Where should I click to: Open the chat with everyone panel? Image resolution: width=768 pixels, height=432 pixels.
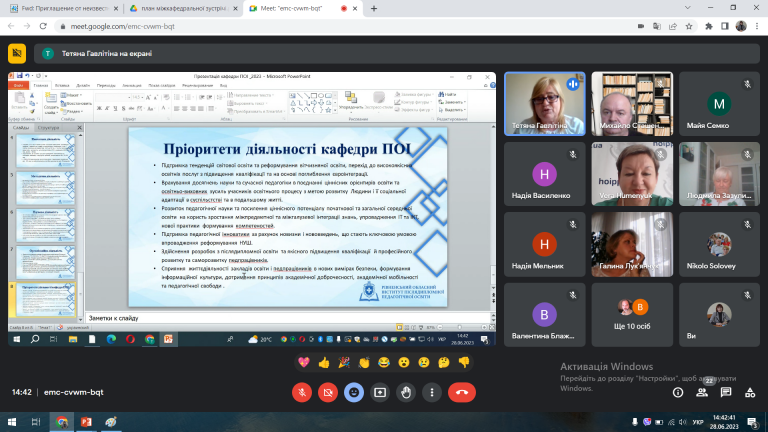(726, 392)
